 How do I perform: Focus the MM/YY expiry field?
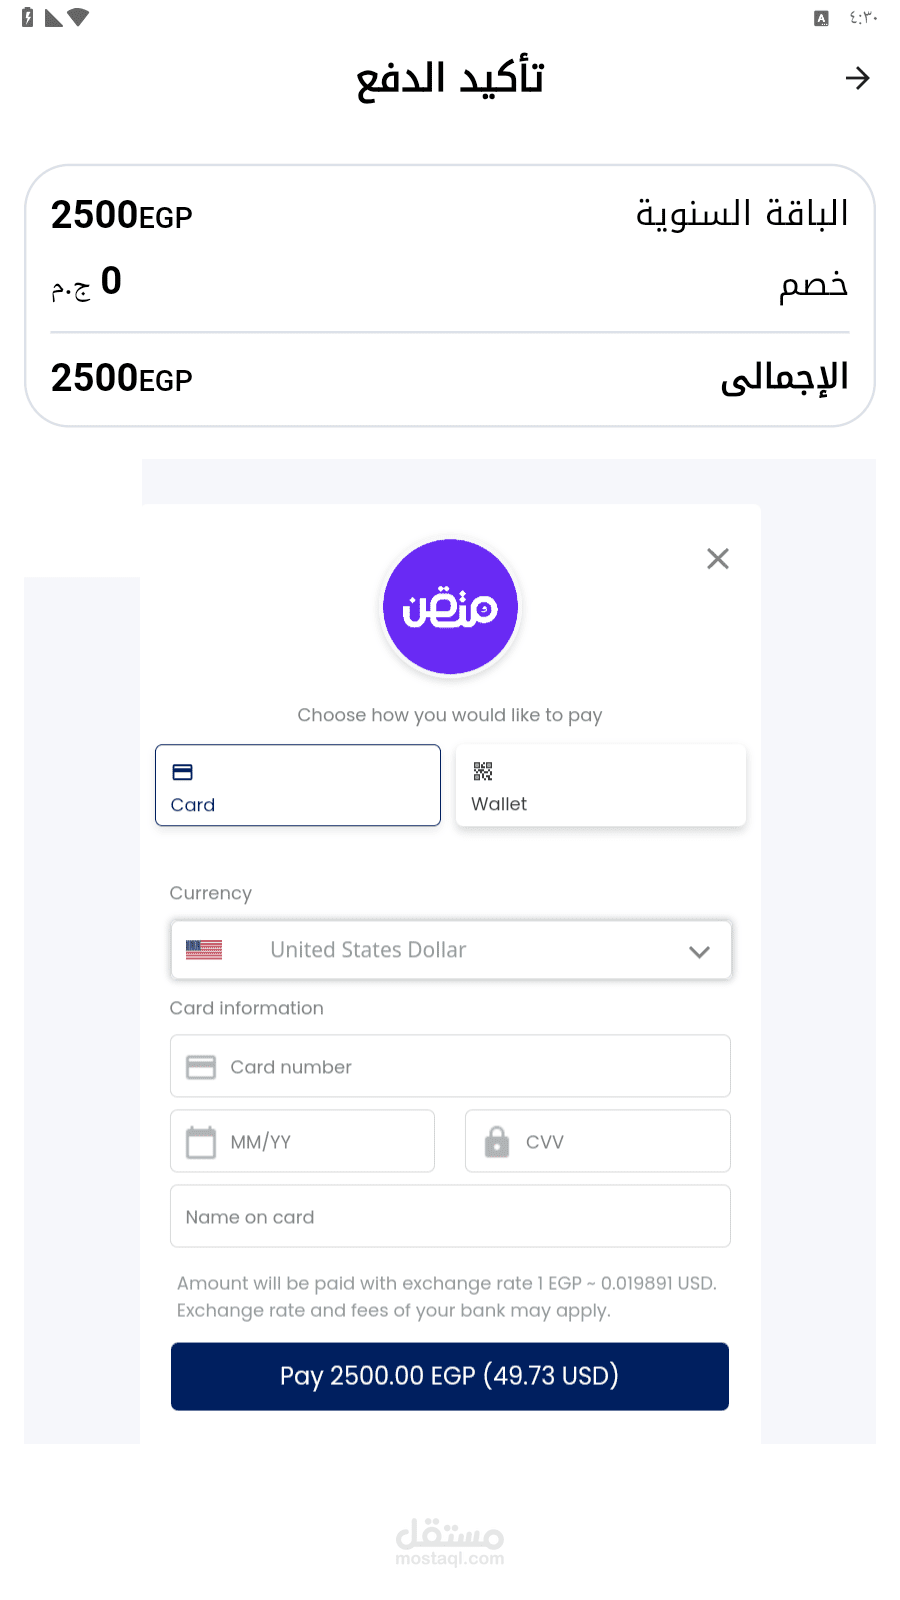click(302, 1141)
